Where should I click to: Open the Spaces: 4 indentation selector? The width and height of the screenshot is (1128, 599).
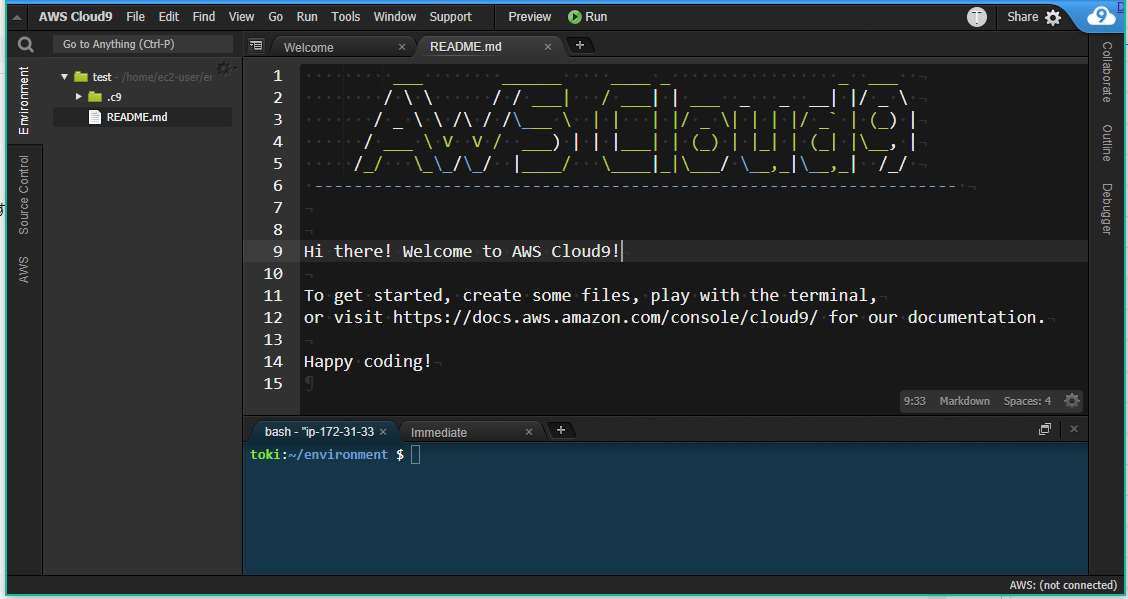(1027, 401)
